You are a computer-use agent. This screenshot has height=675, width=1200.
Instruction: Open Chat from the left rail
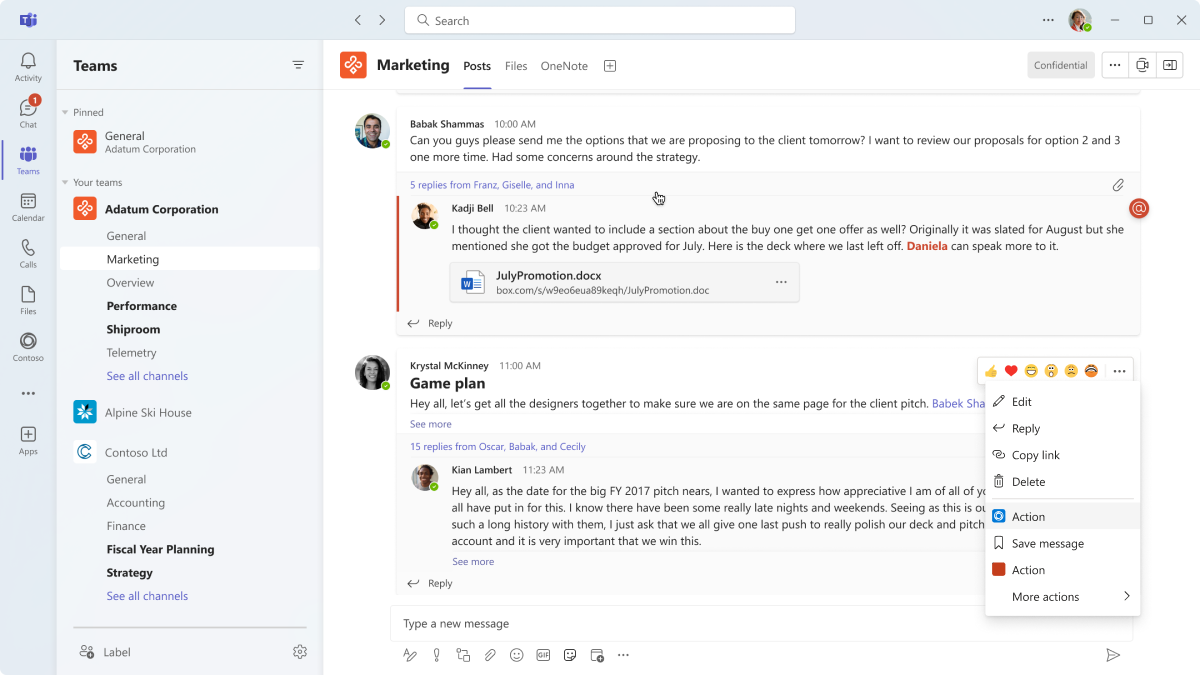pyautogui.click(x=28, y=113)
